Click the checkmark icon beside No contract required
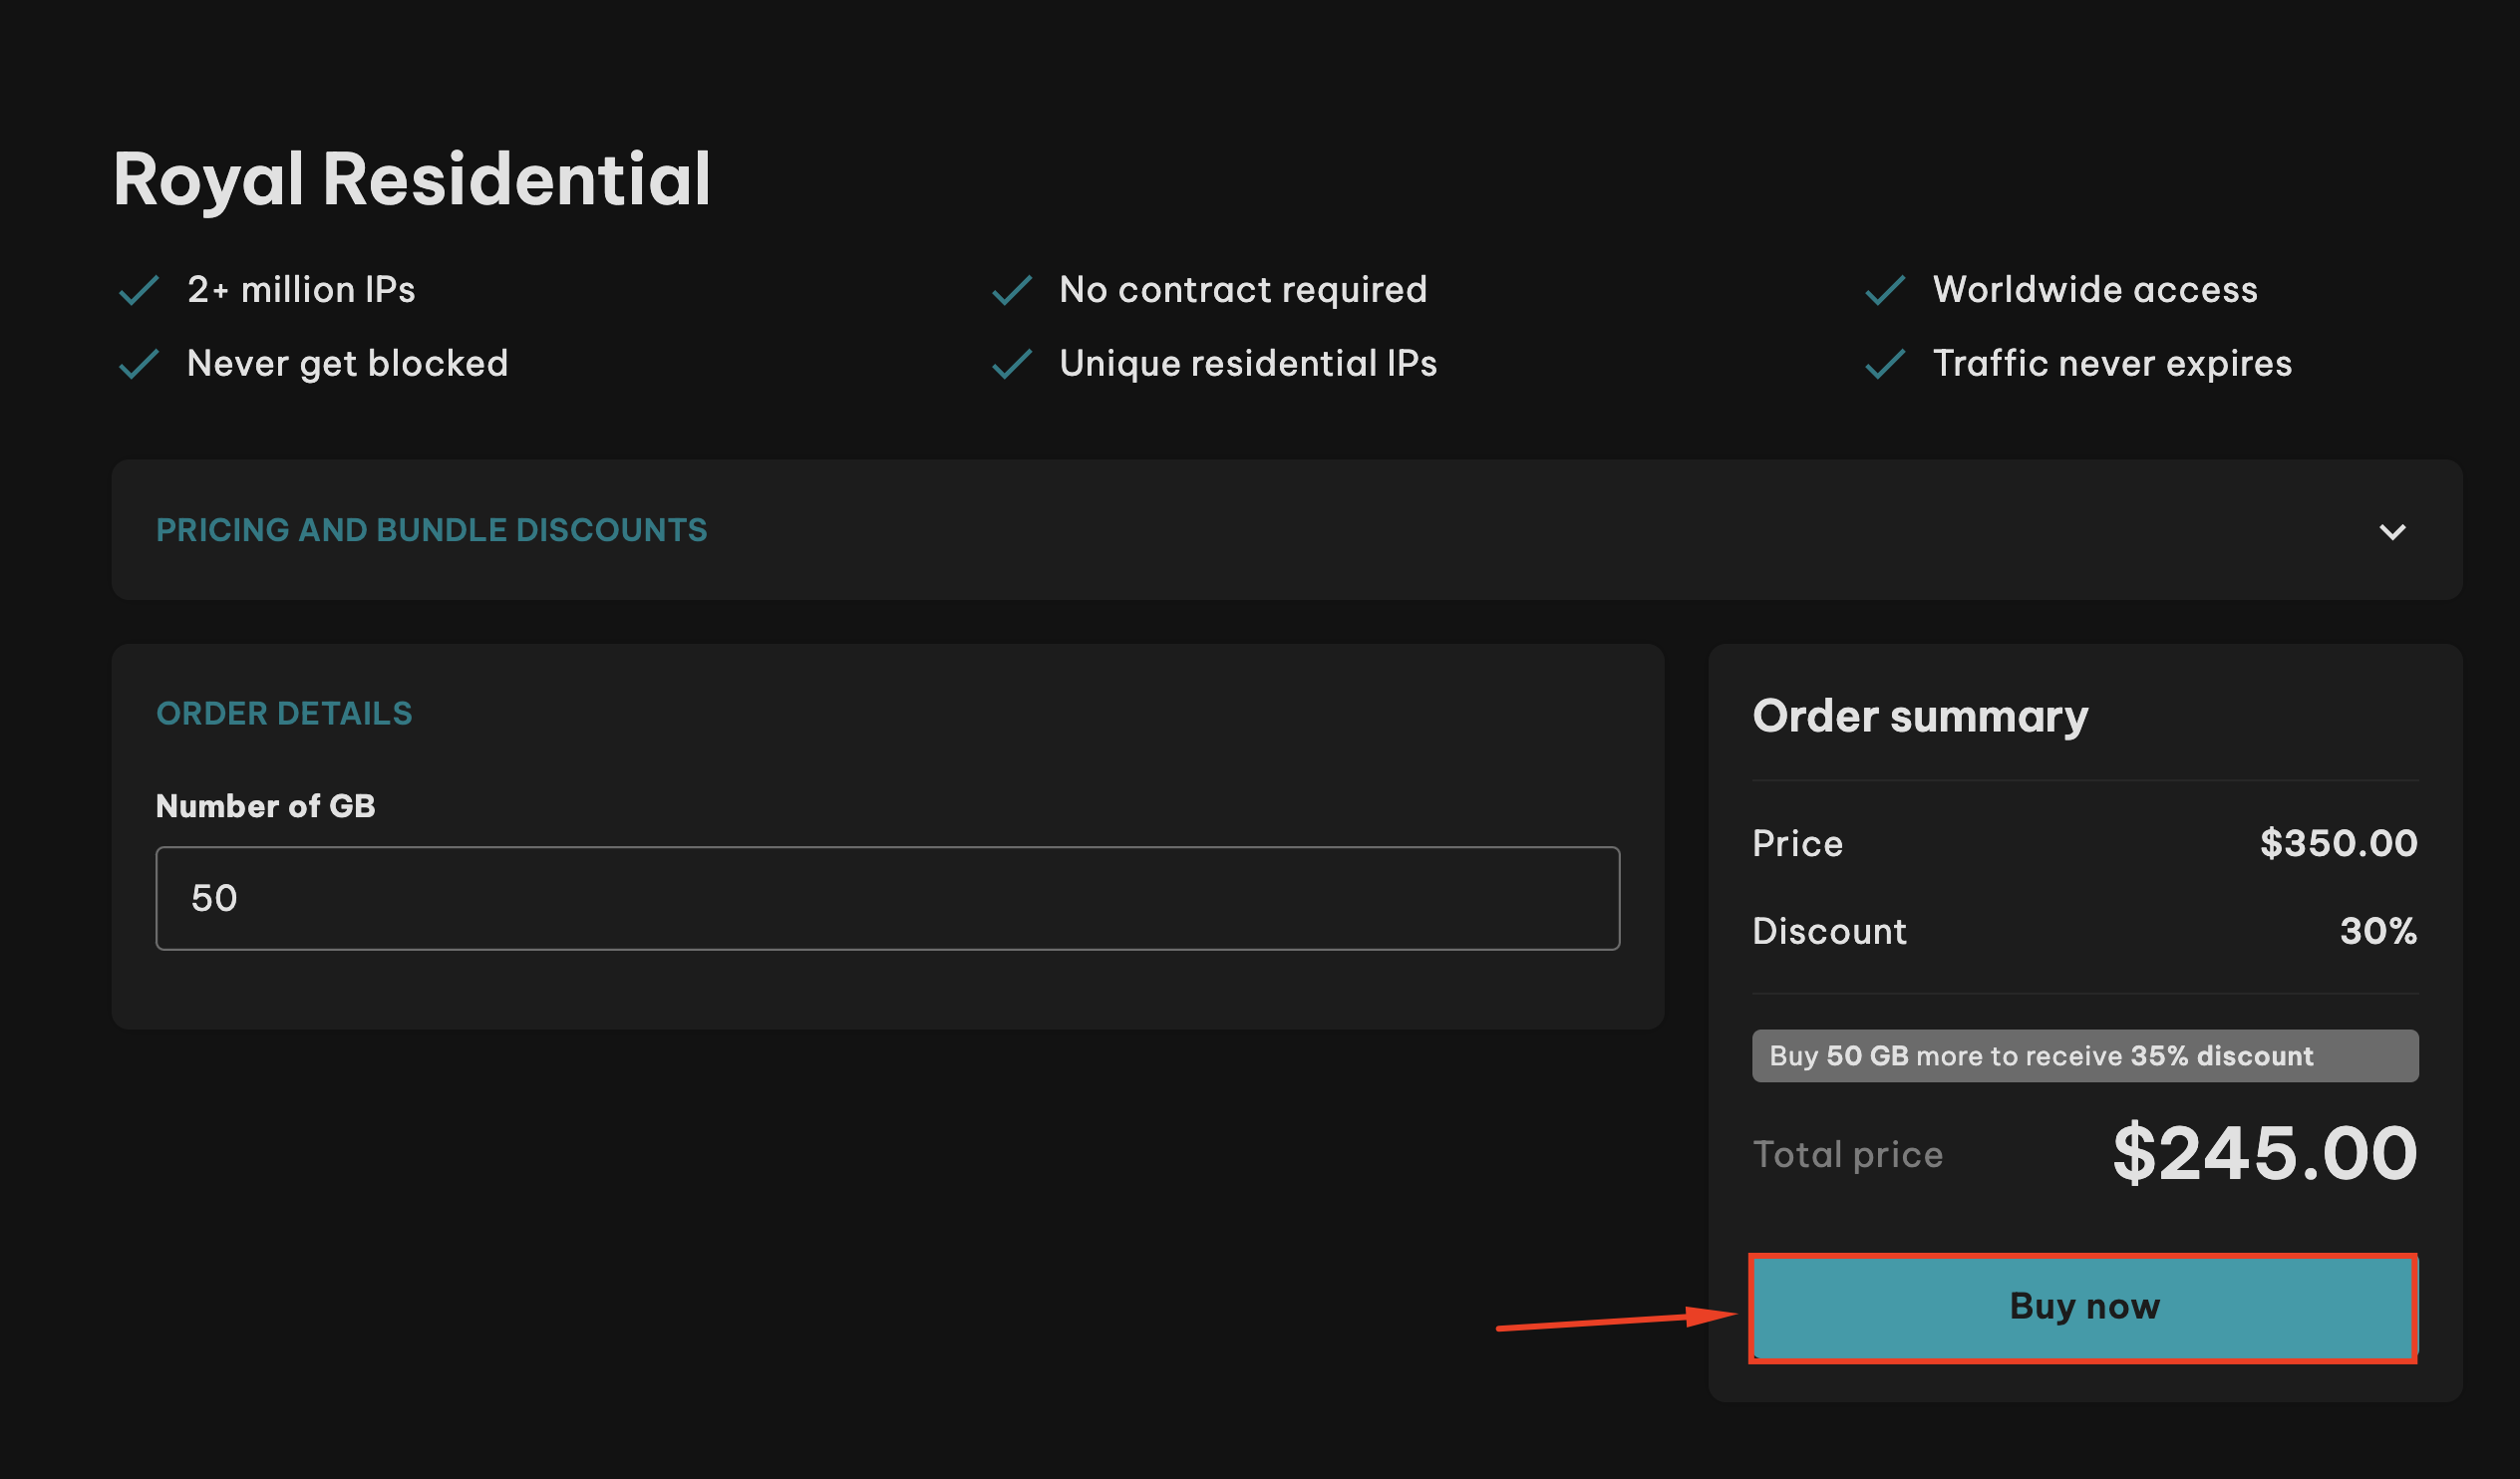2520x1479 pixels. pos(1012,289)
